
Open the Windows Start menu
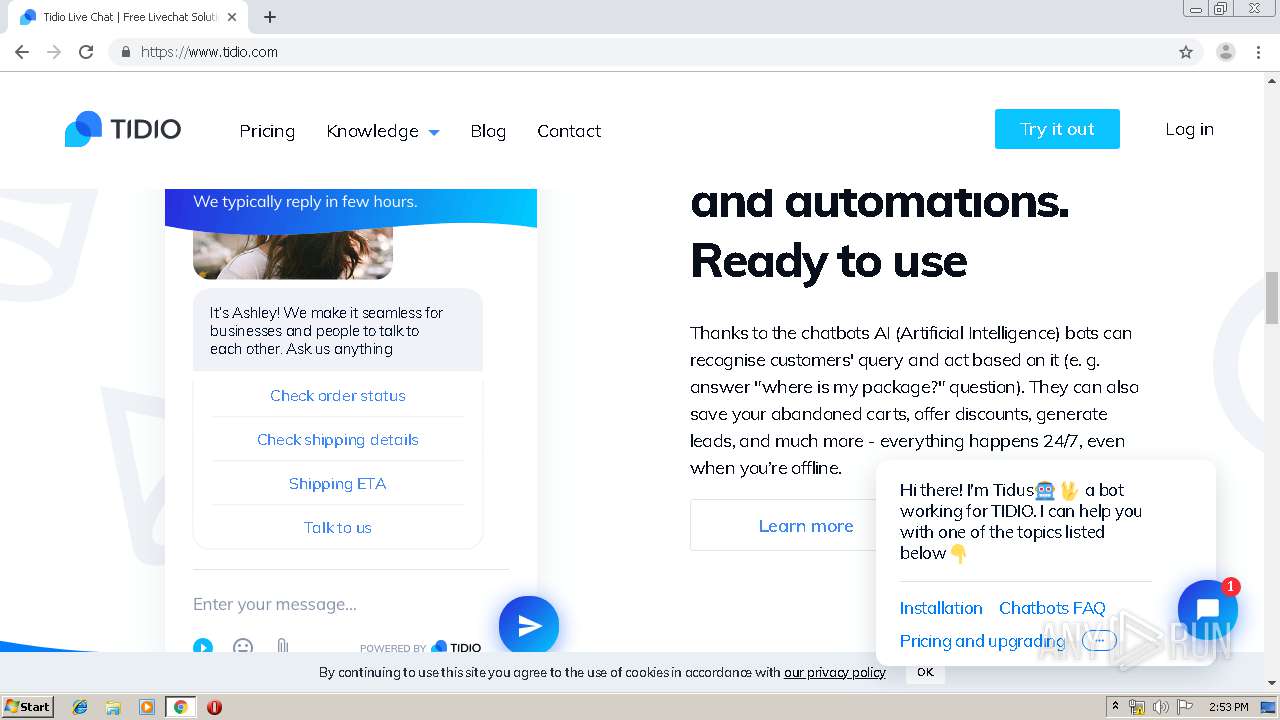[27, 707]
